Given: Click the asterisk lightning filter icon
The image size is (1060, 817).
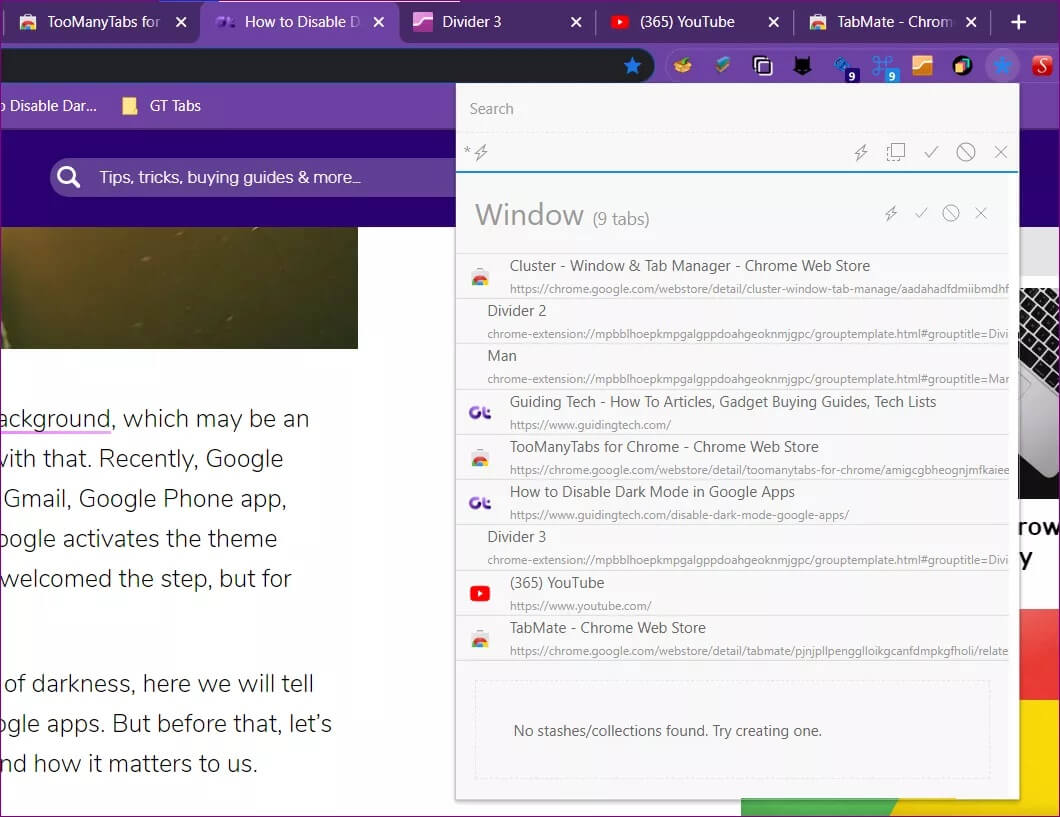Looking at the screenshot, I should [477, 152].
